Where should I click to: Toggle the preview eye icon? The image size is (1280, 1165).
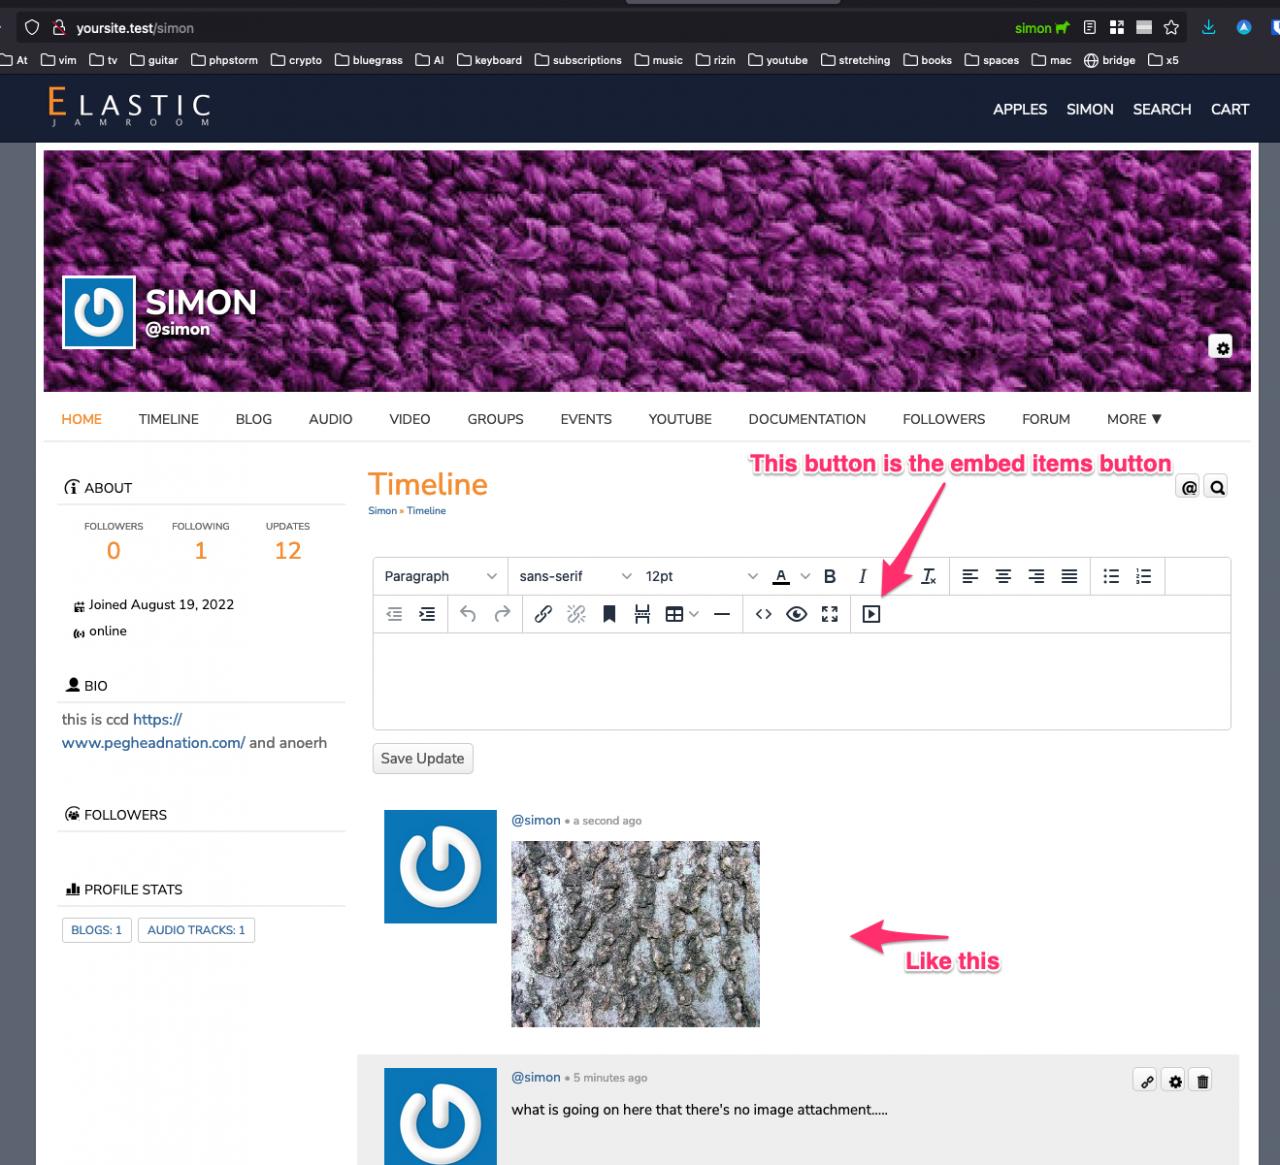[796, 614]
